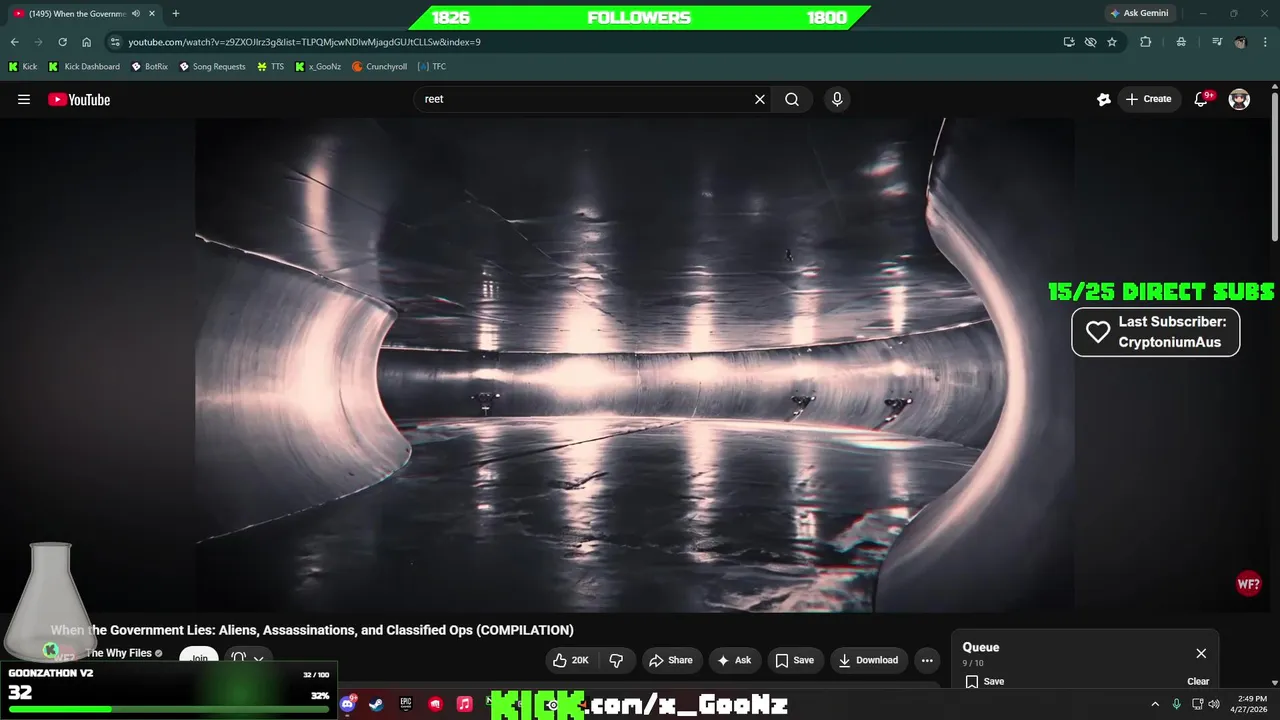Run search with the magnifier button
The width and height of the screenshot is (1280, 720).
pyautogui.click(x=792, y=99)
